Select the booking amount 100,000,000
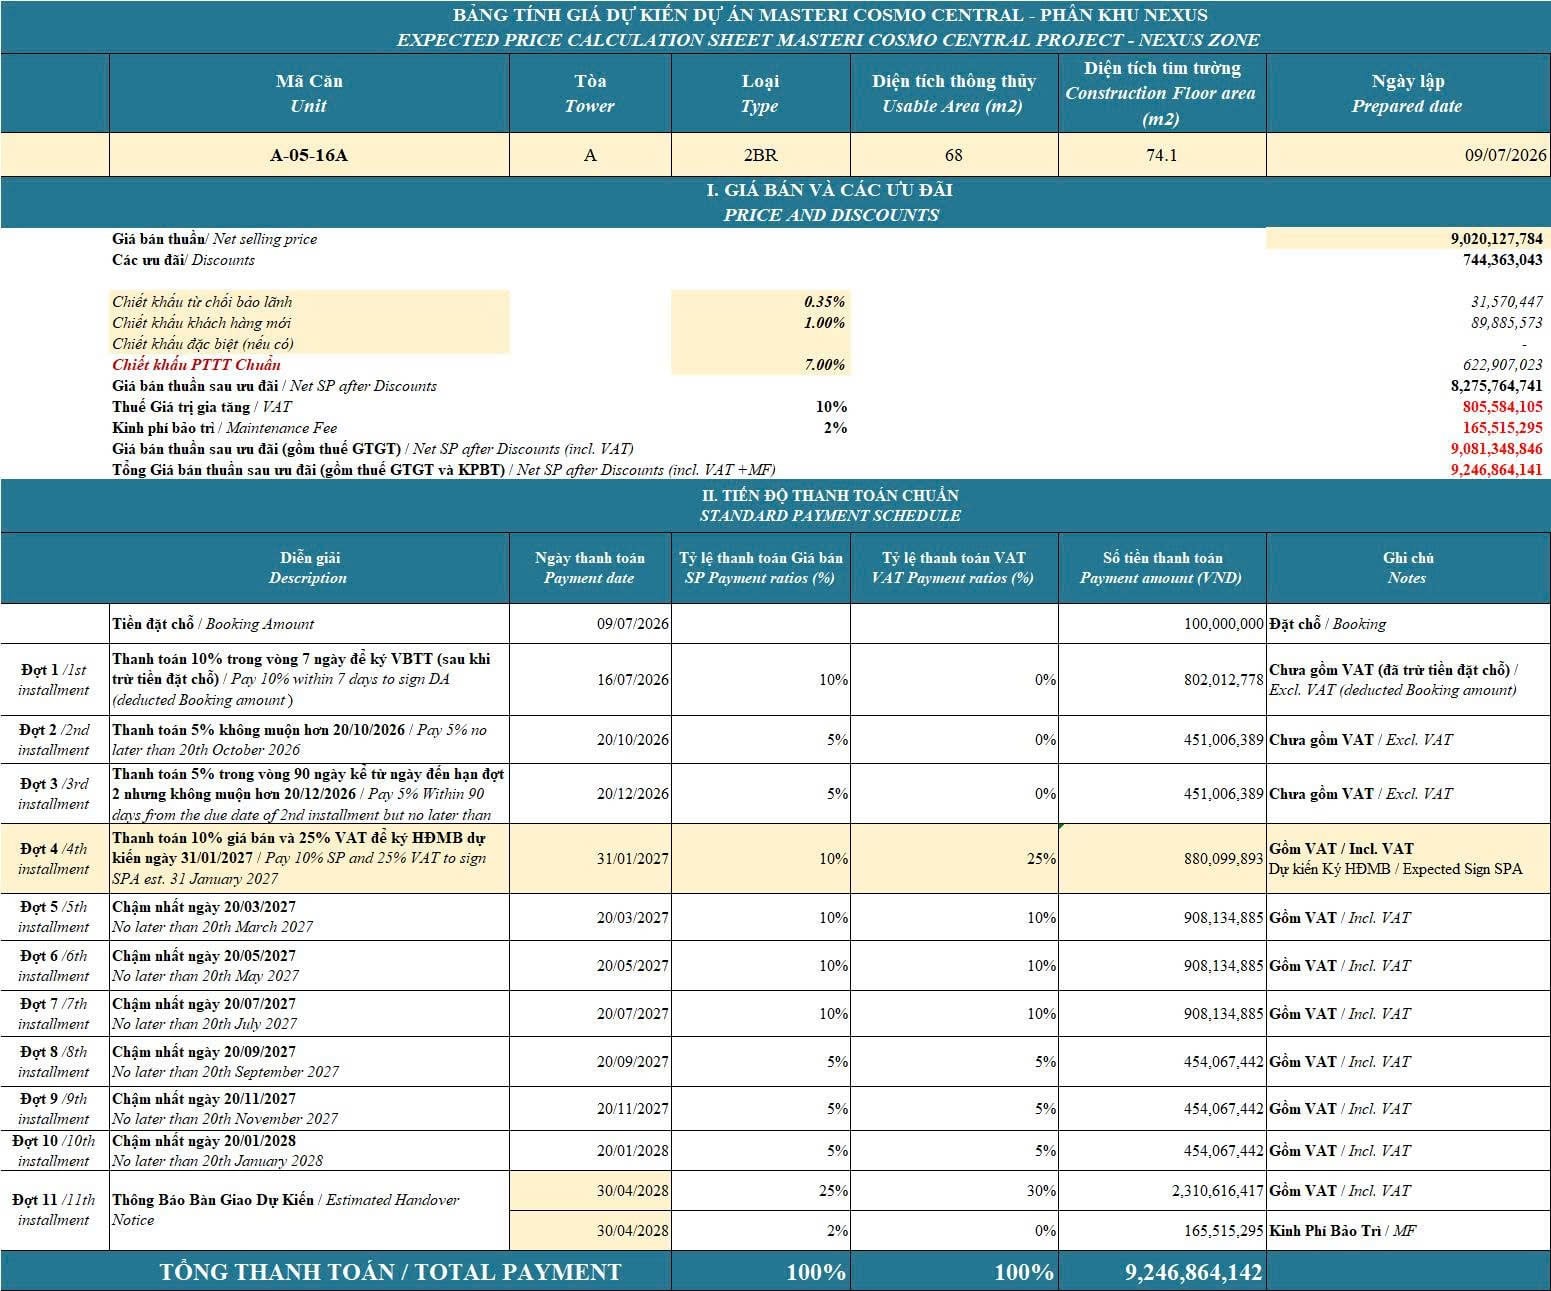Viewport: 1551px width, 1291px height. click(x=1224, y=624)
